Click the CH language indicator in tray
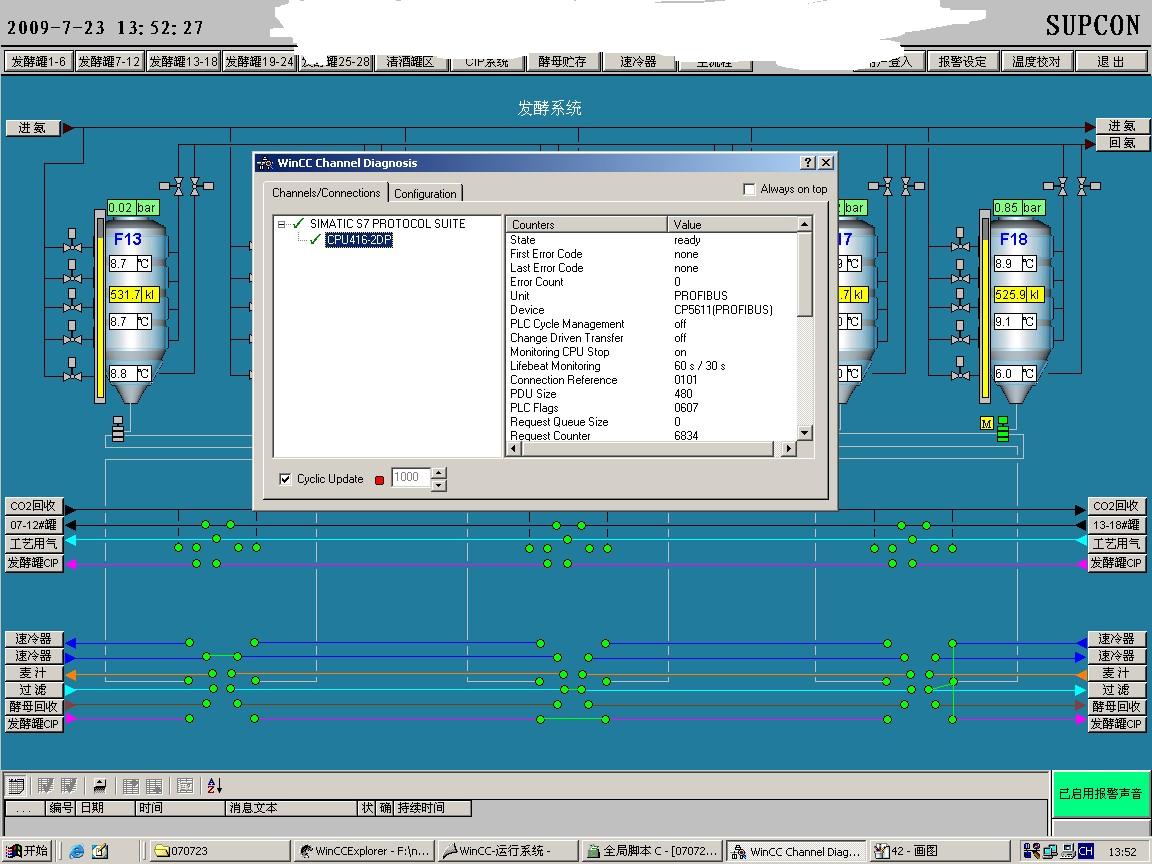This screenshot has height=864, width=1152. tap(1086, 852)
